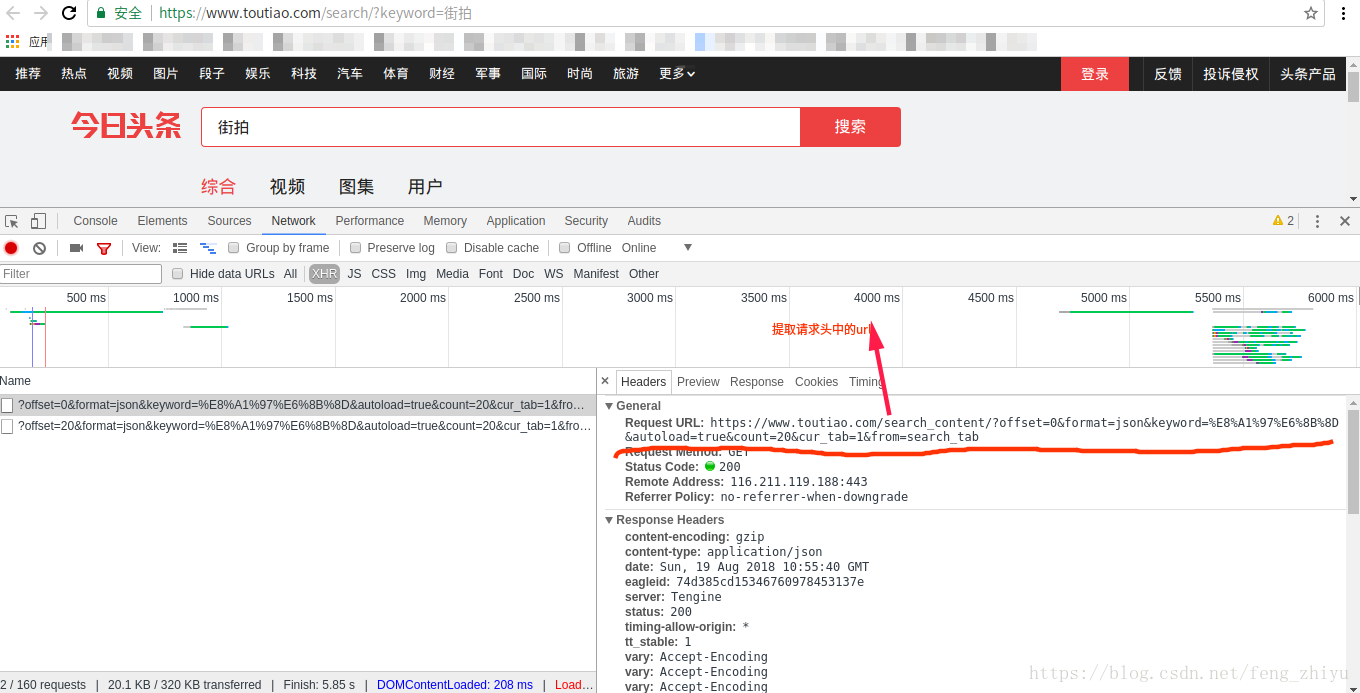This screenshot has height=693, width=1360.
Task: Click the Name column header
Action: 298,381
